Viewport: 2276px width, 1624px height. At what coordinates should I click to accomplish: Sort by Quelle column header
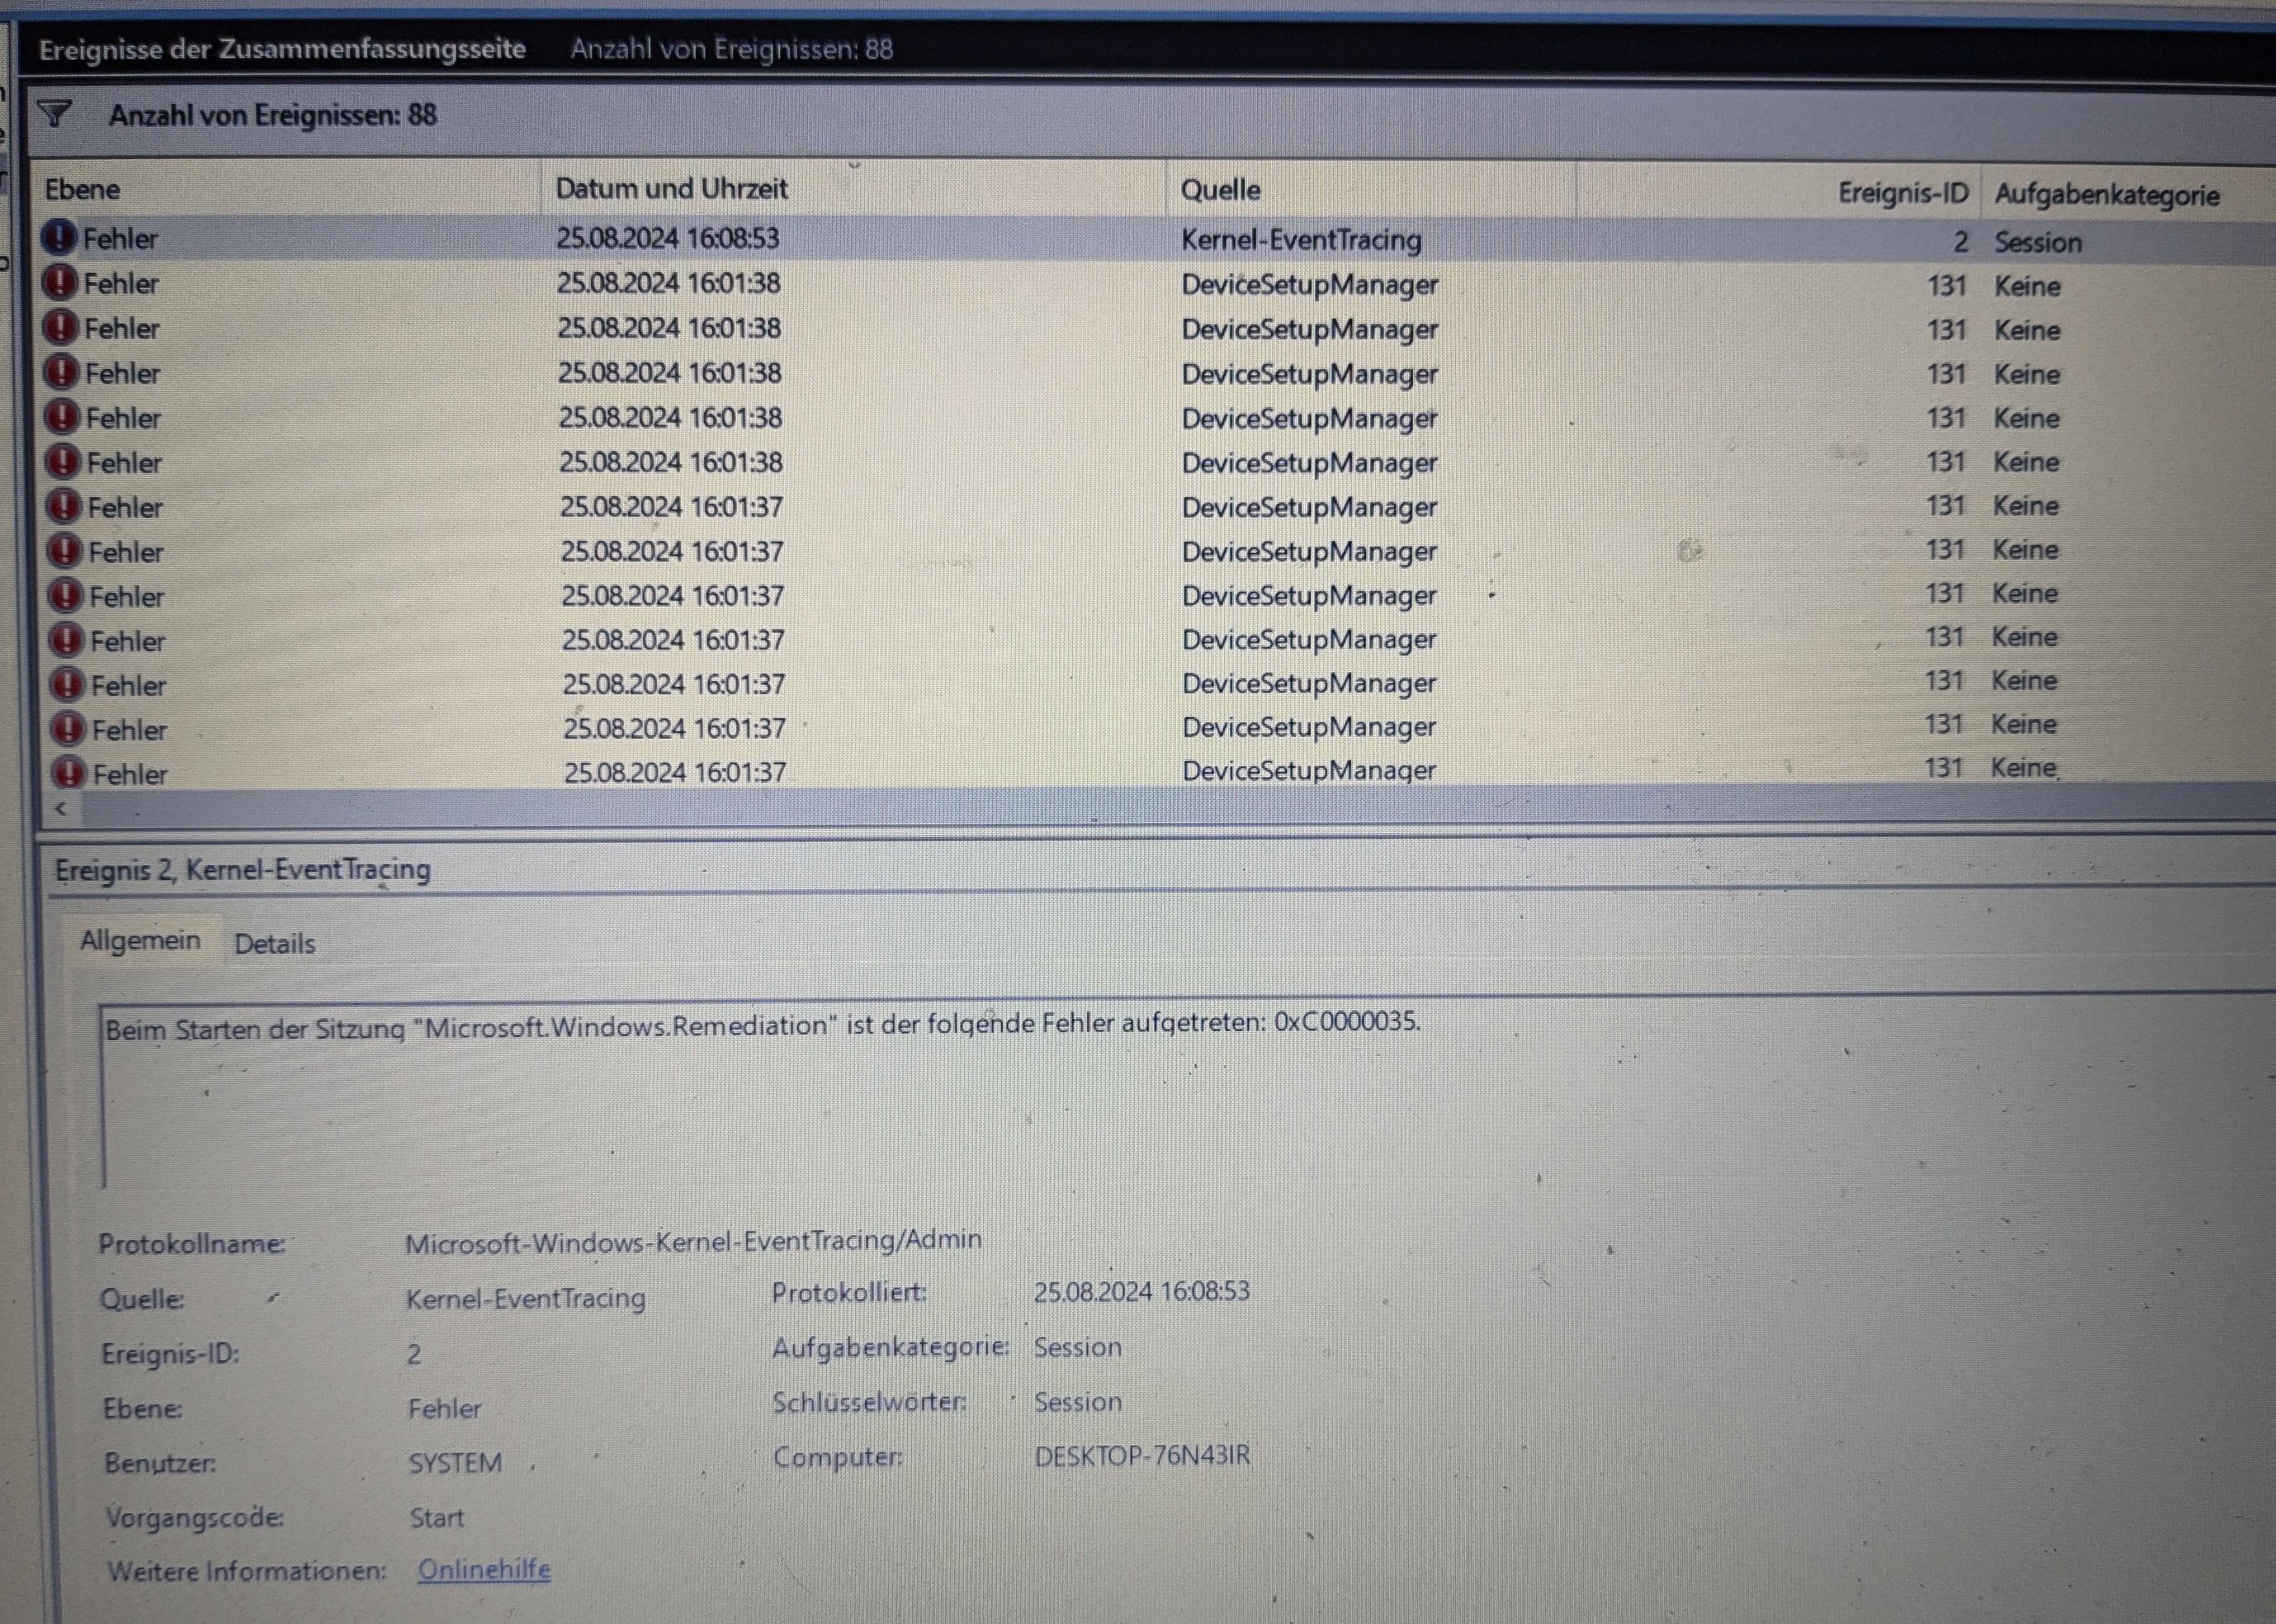pos(1220,190)
